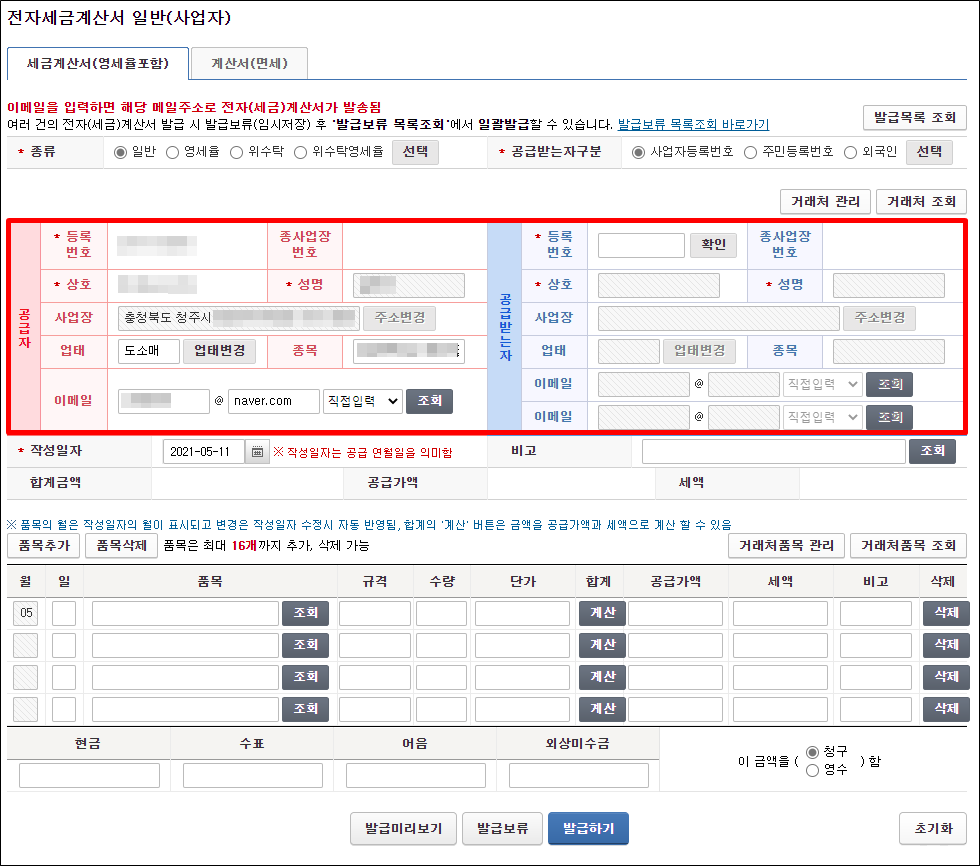This screenshot has width=980, height=866.
Task: Click 발급하기 button
Action: coord(588,829)
